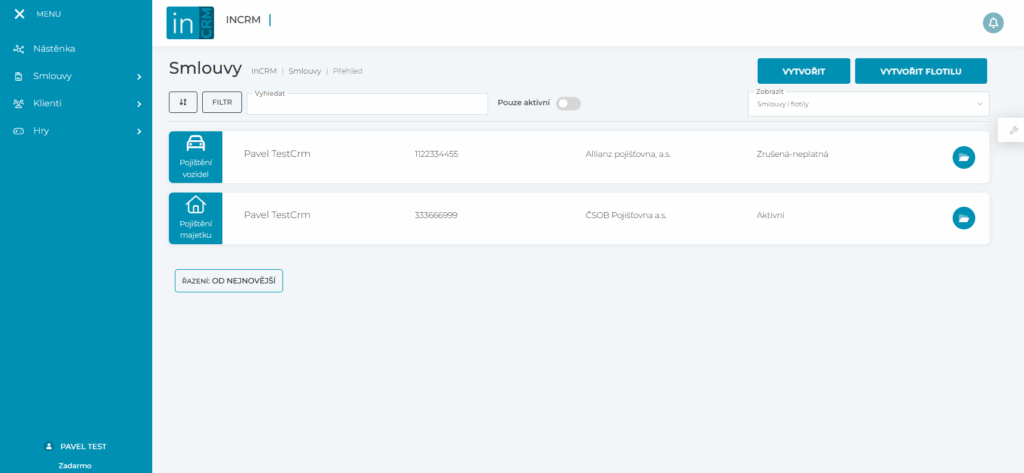
Task: Click the house Pojištění majetku icon
Action: click(x=196, y=205)
